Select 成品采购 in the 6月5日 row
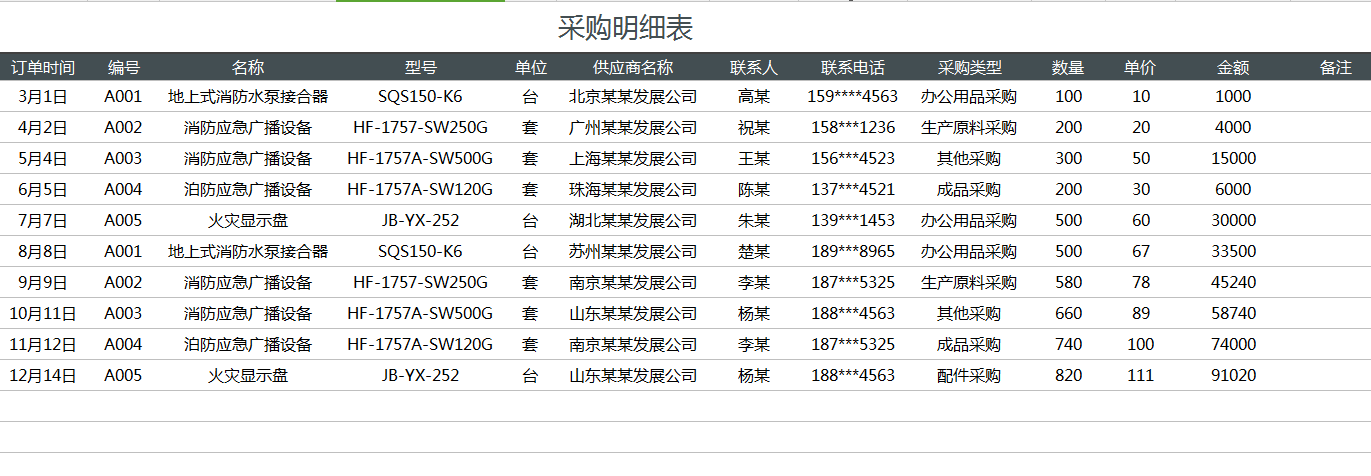Screen dimensions: 1371x476 point(969,190)
